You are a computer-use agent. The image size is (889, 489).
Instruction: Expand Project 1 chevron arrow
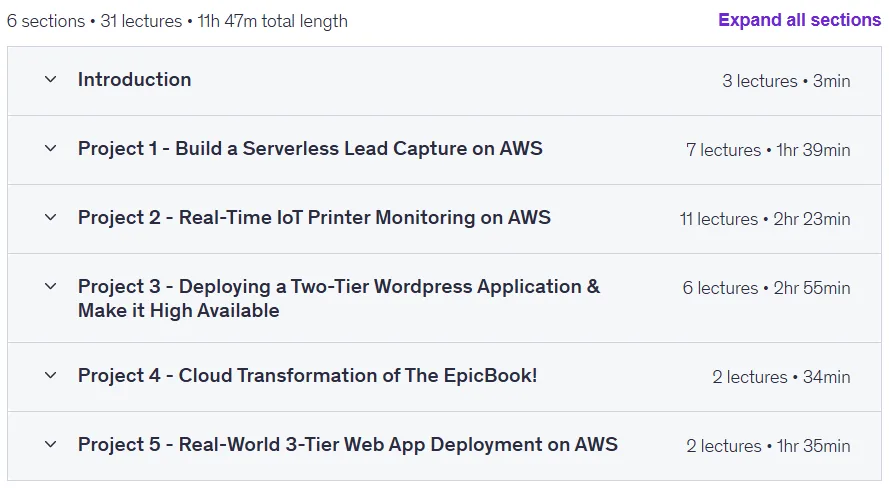(50, 149)
